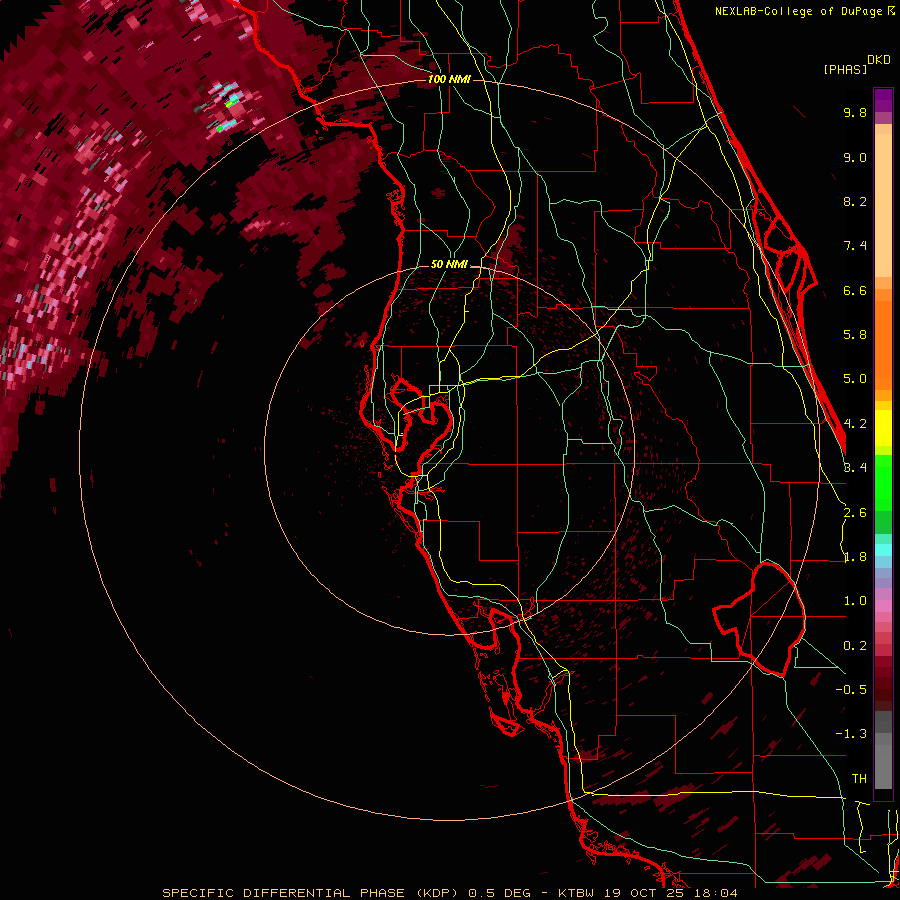Select the 8.2 scale label
The height and width of the screenshot is (900, 900).
pos(855,201)
